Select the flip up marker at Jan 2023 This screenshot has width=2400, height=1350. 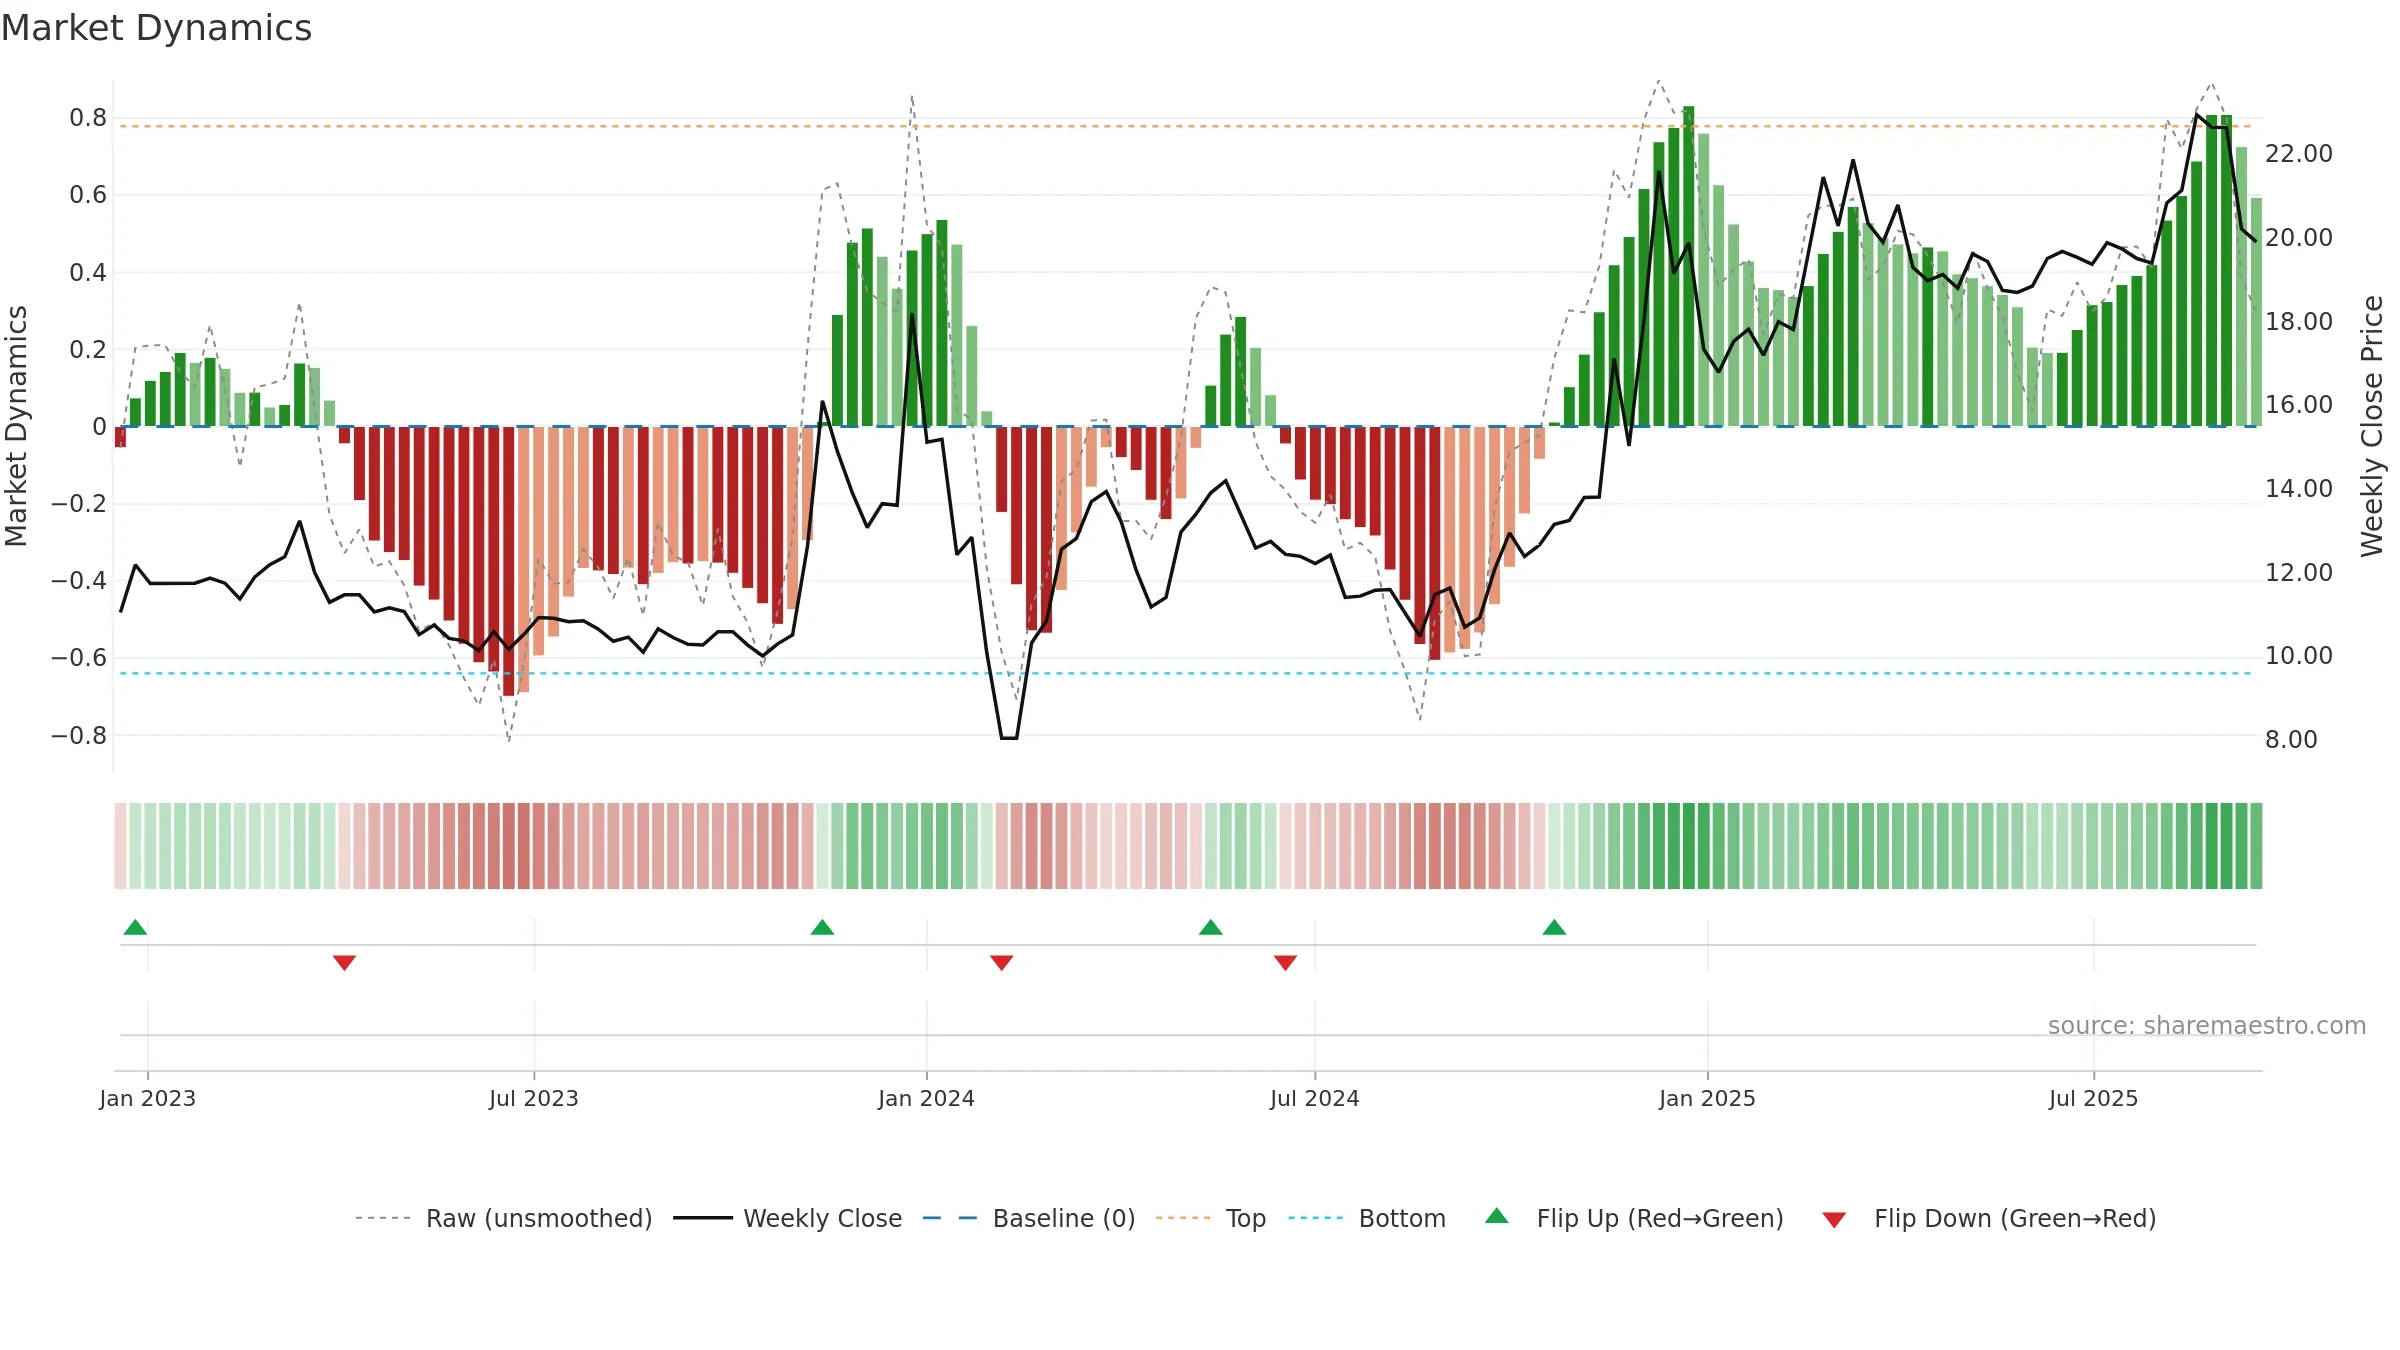pos(135,927)
